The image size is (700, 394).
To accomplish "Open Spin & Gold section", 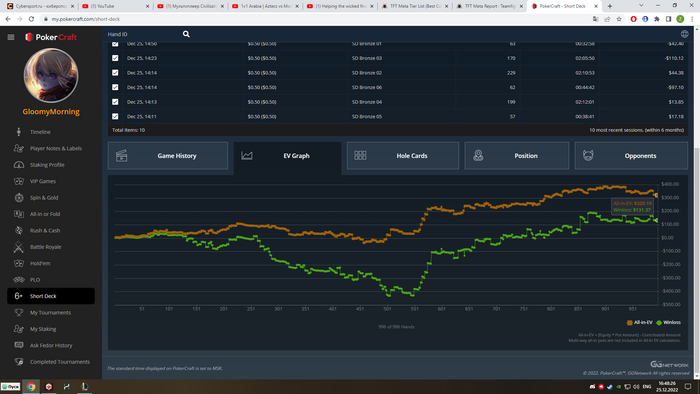I will (x=44, y=198).
